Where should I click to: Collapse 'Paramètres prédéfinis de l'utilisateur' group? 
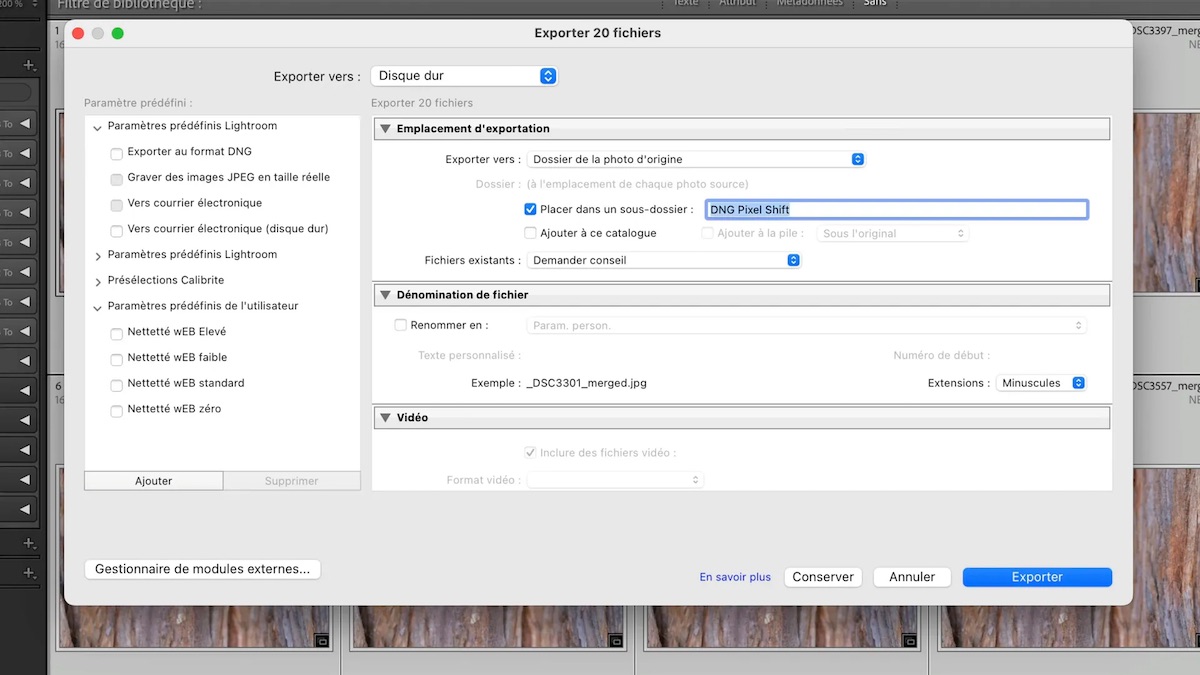click(x=98, y=308)
